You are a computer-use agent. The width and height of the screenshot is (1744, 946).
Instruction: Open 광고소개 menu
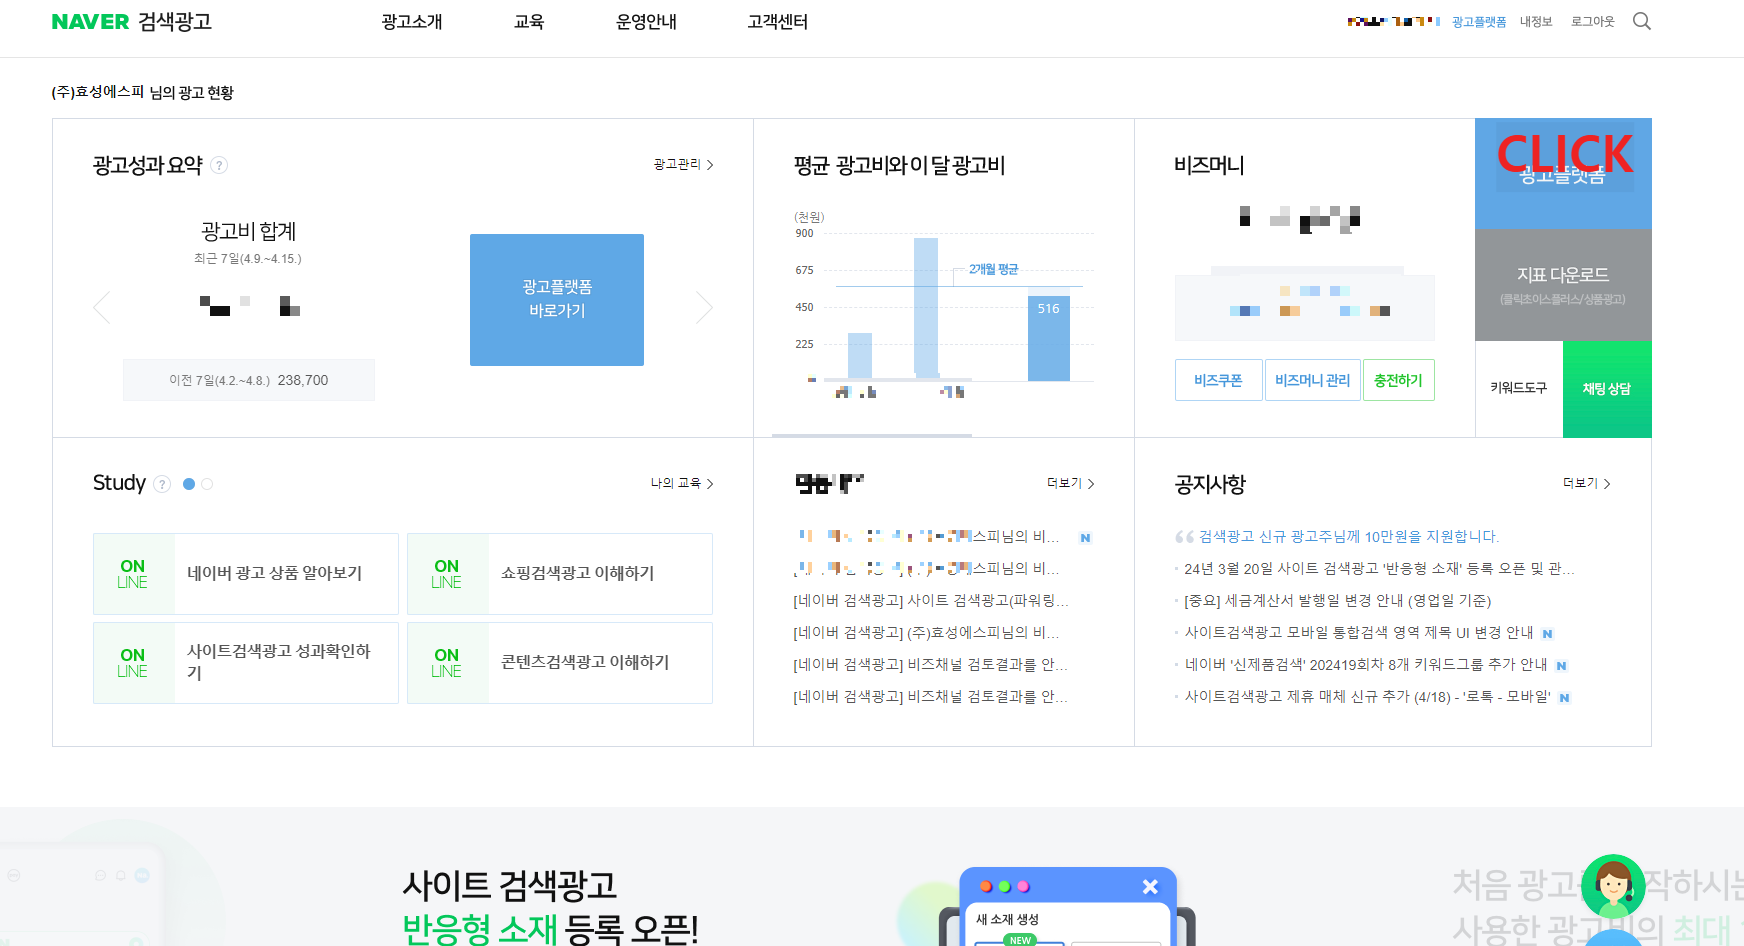412,22
